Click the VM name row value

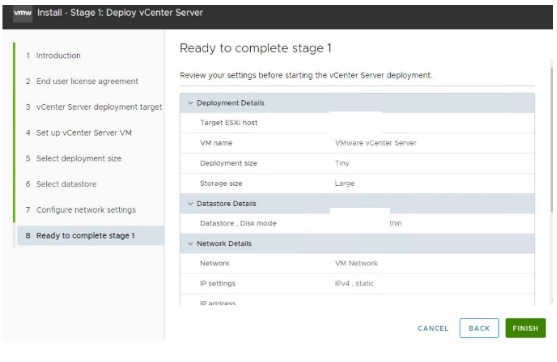375,143
